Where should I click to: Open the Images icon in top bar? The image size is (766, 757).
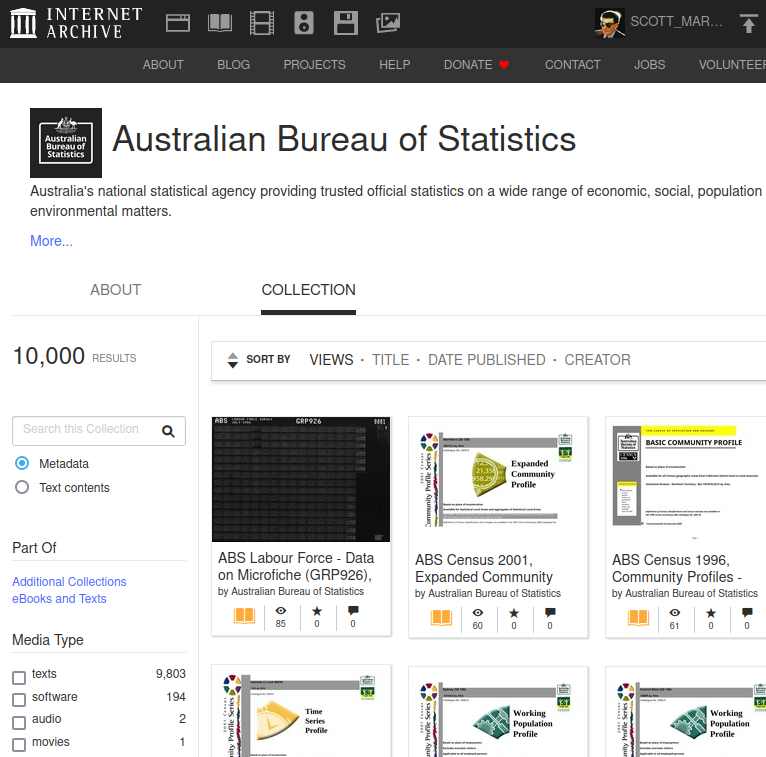click(388, 23)
